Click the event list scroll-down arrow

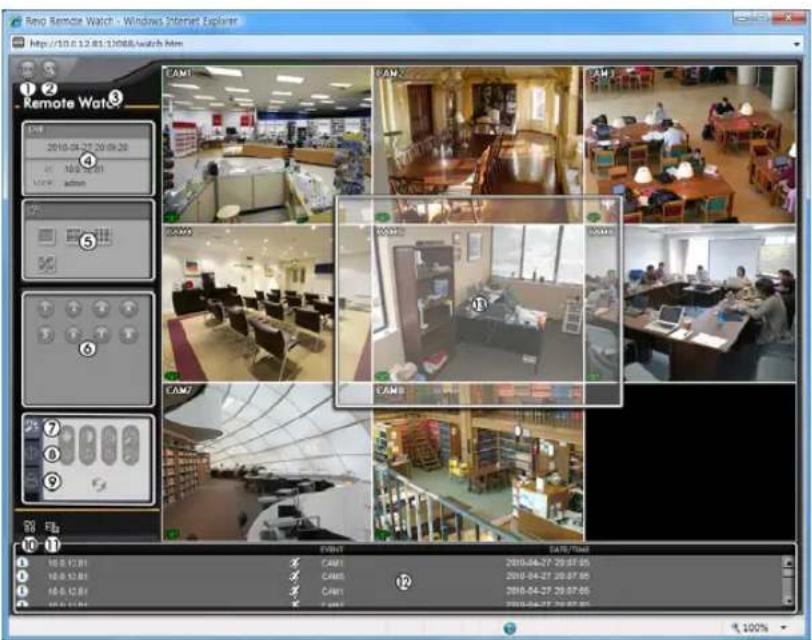pyautogui.click(x=788, y=600)
